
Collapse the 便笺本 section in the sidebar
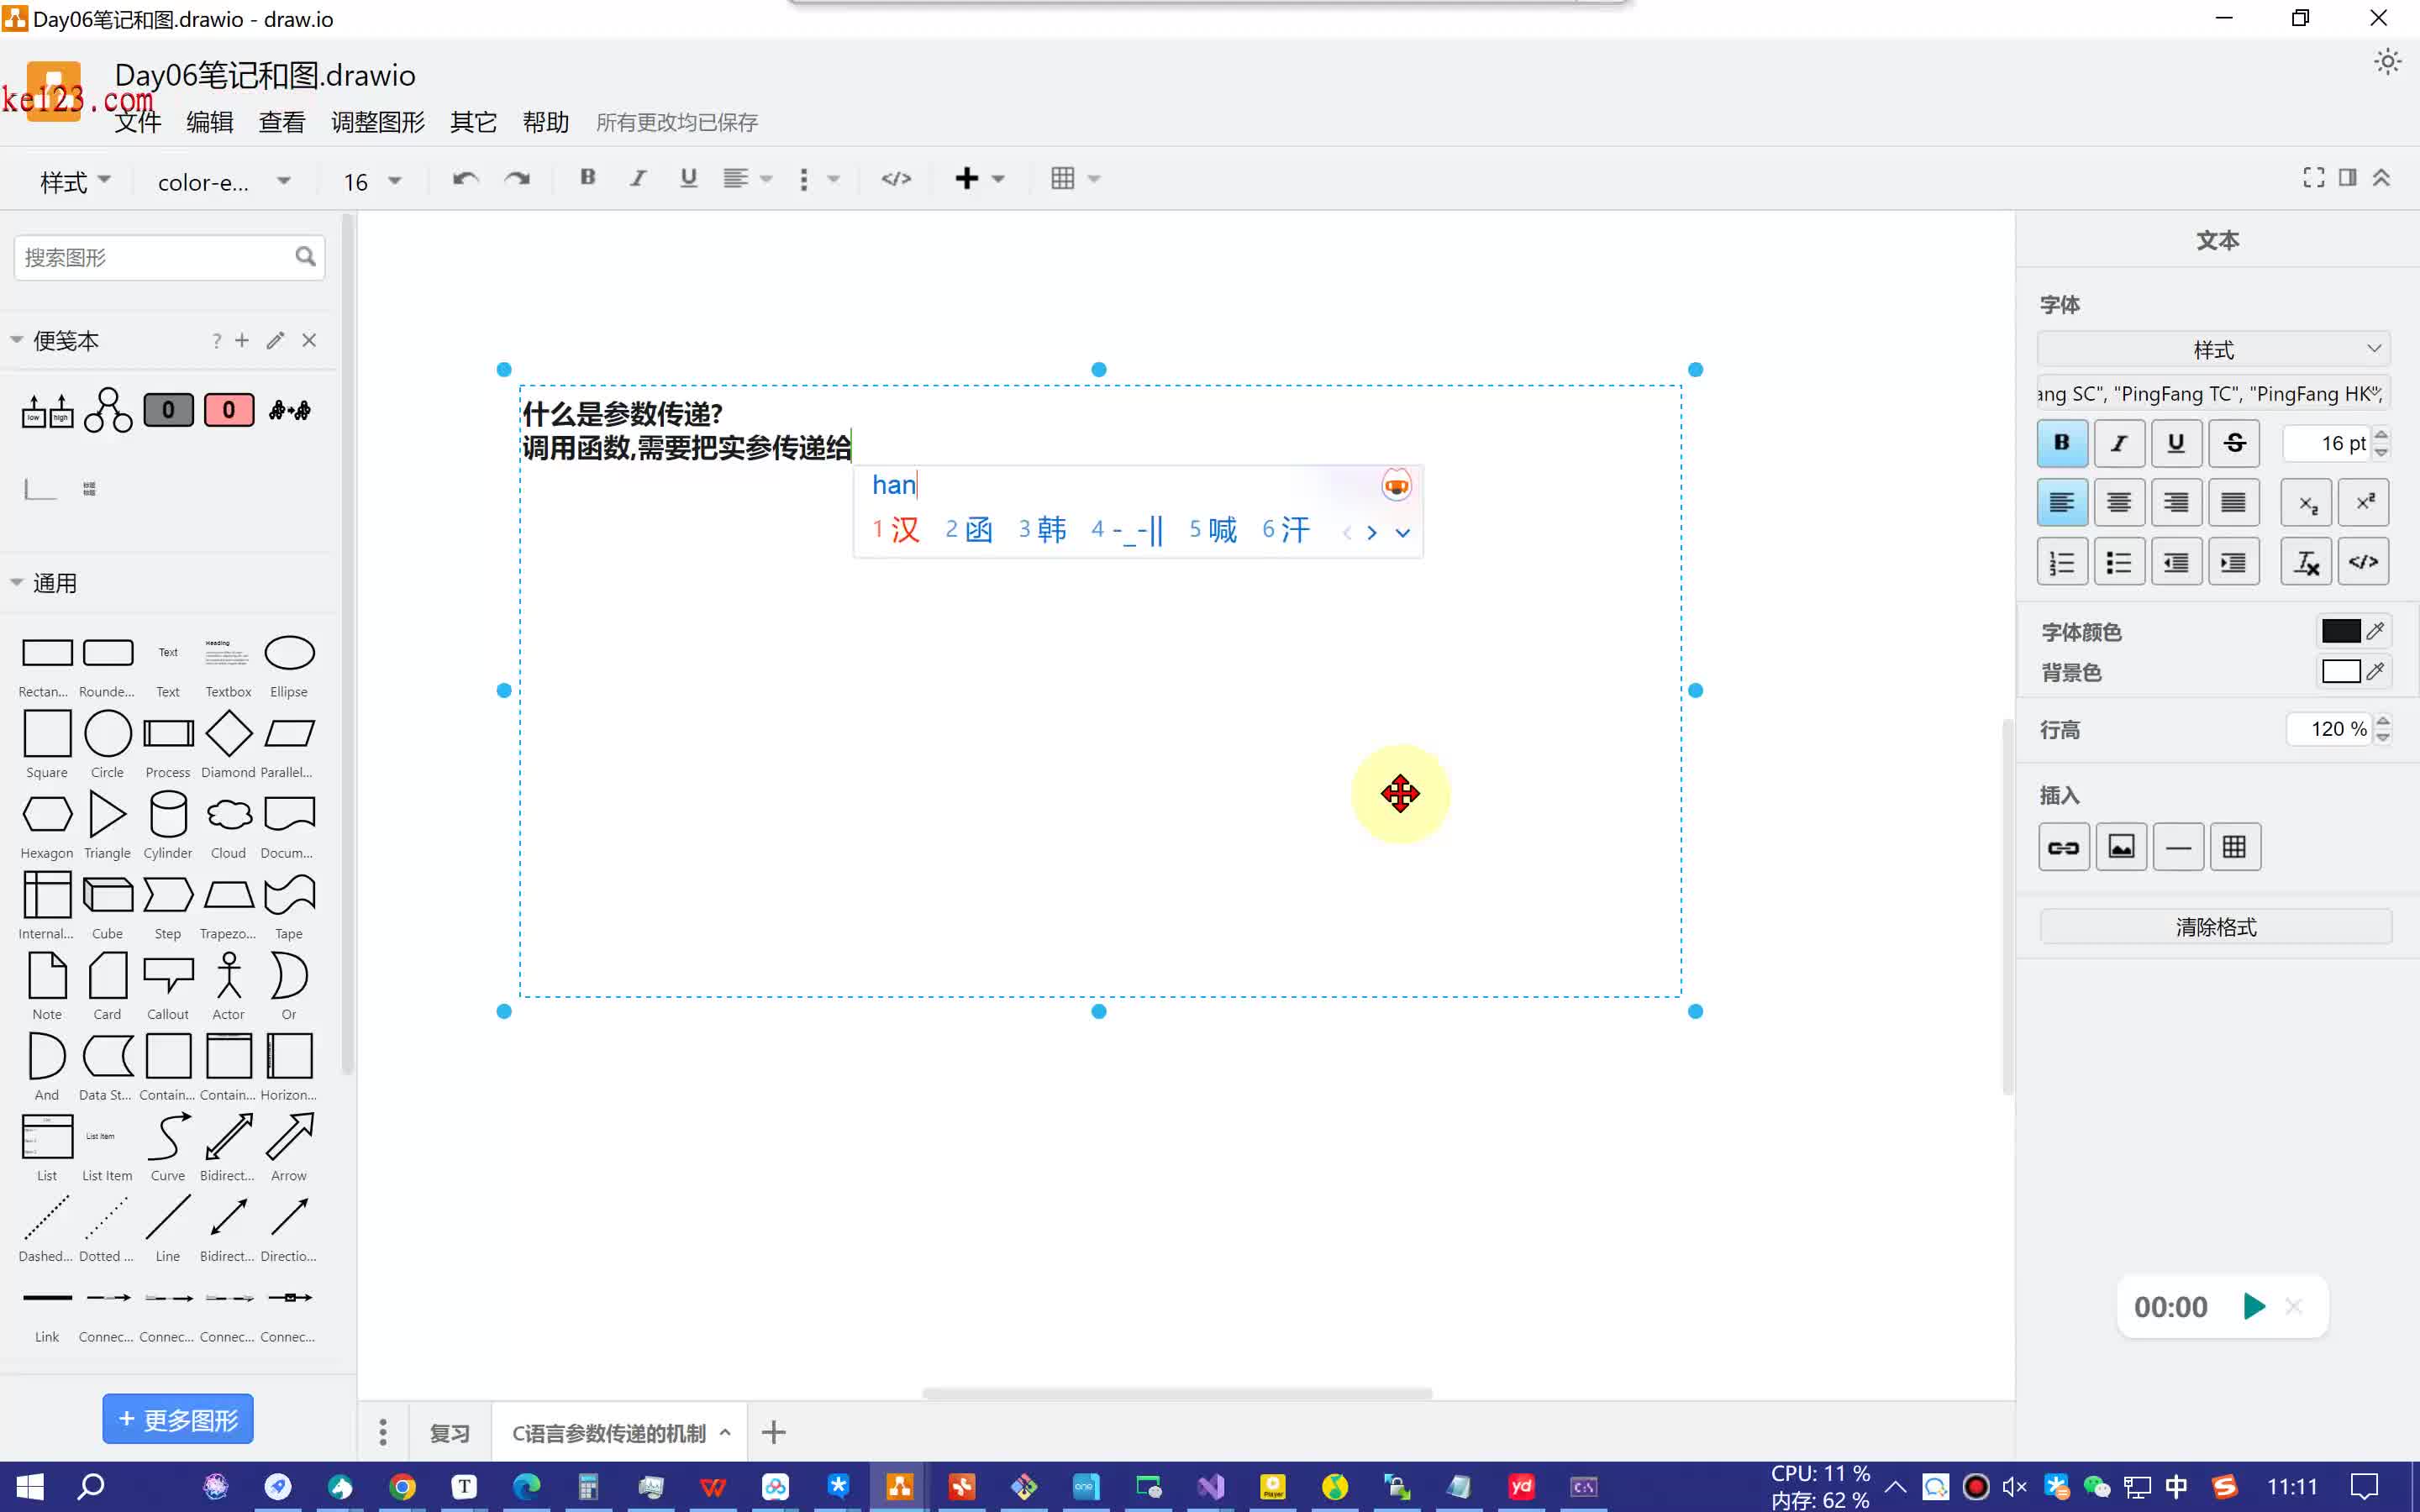pos(16,340)
